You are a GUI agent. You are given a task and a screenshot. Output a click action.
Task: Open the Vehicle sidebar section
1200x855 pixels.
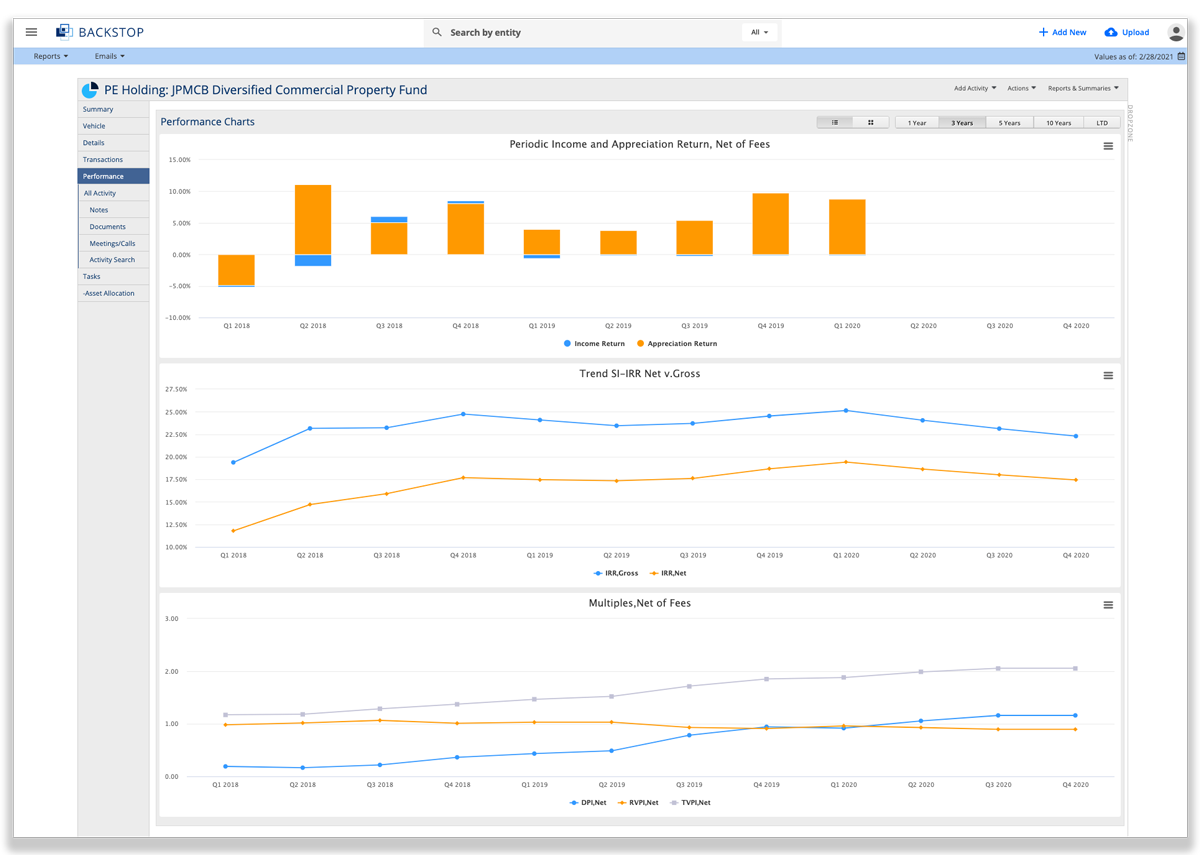tap(113, 126)
